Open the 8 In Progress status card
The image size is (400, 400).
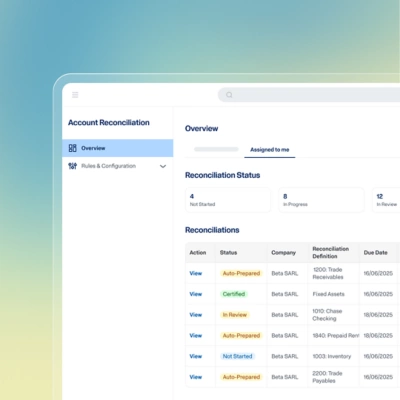tap(321, 200)
